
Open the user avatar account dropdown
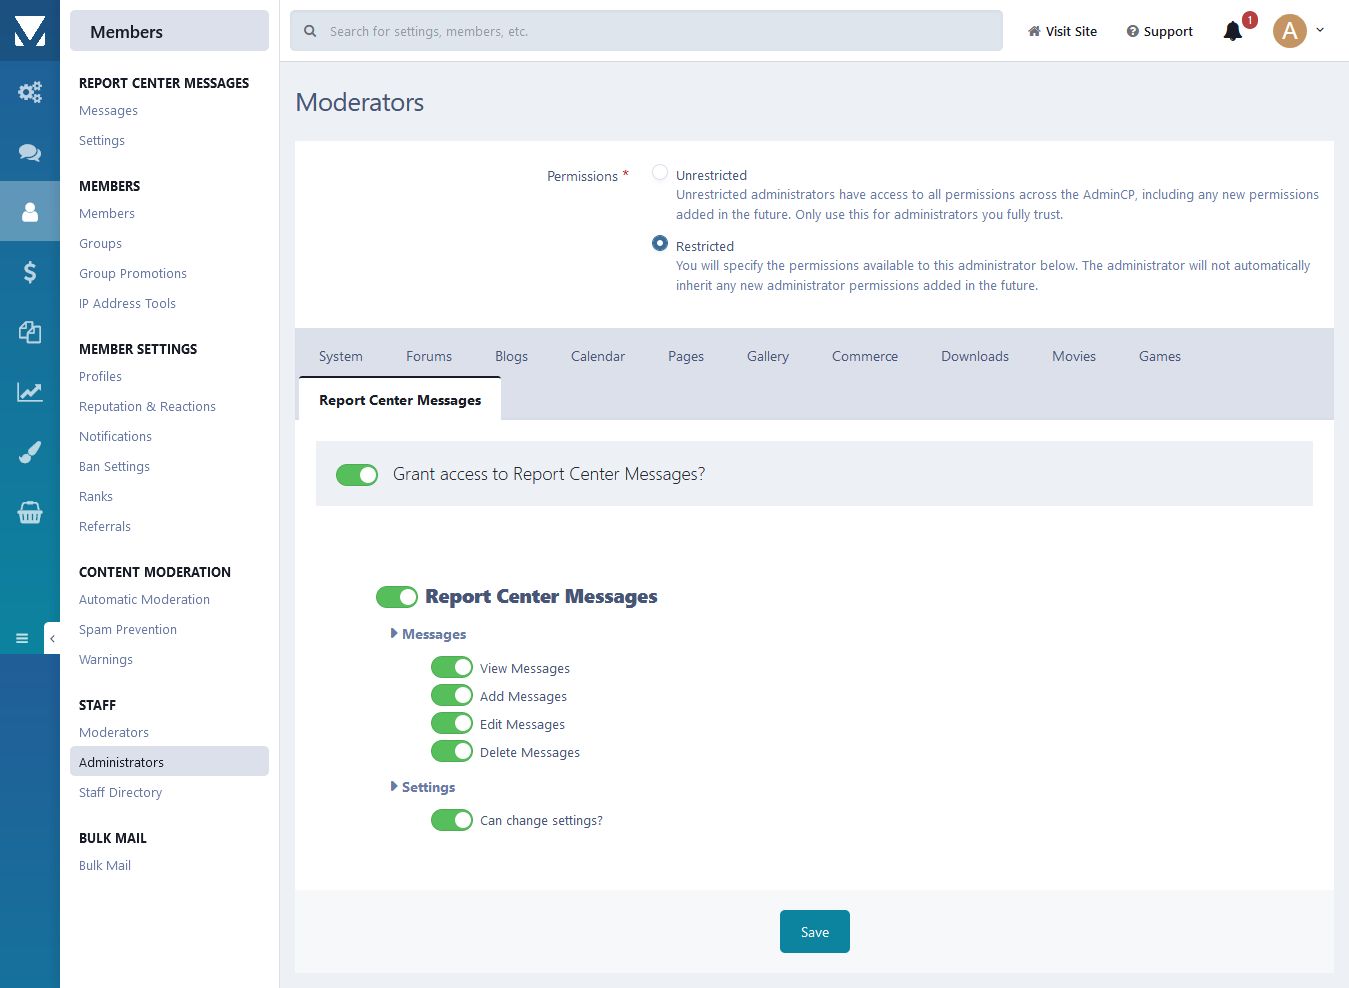[x=1298, y=31]
